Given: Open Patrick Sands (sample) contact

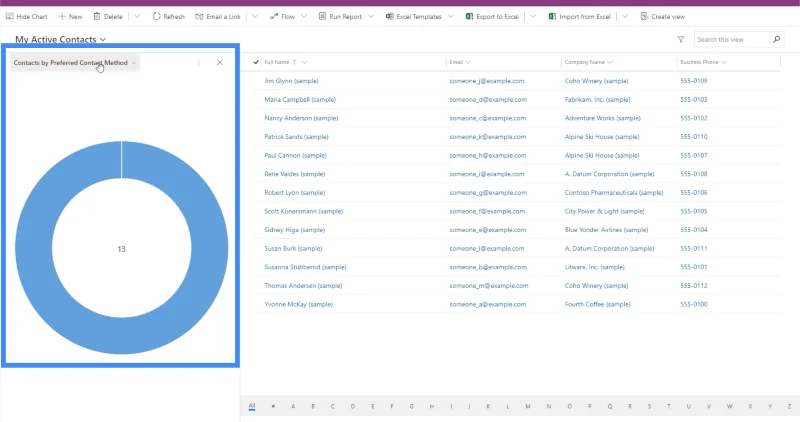Looking at the screenshot, I should tap(296, 137).
